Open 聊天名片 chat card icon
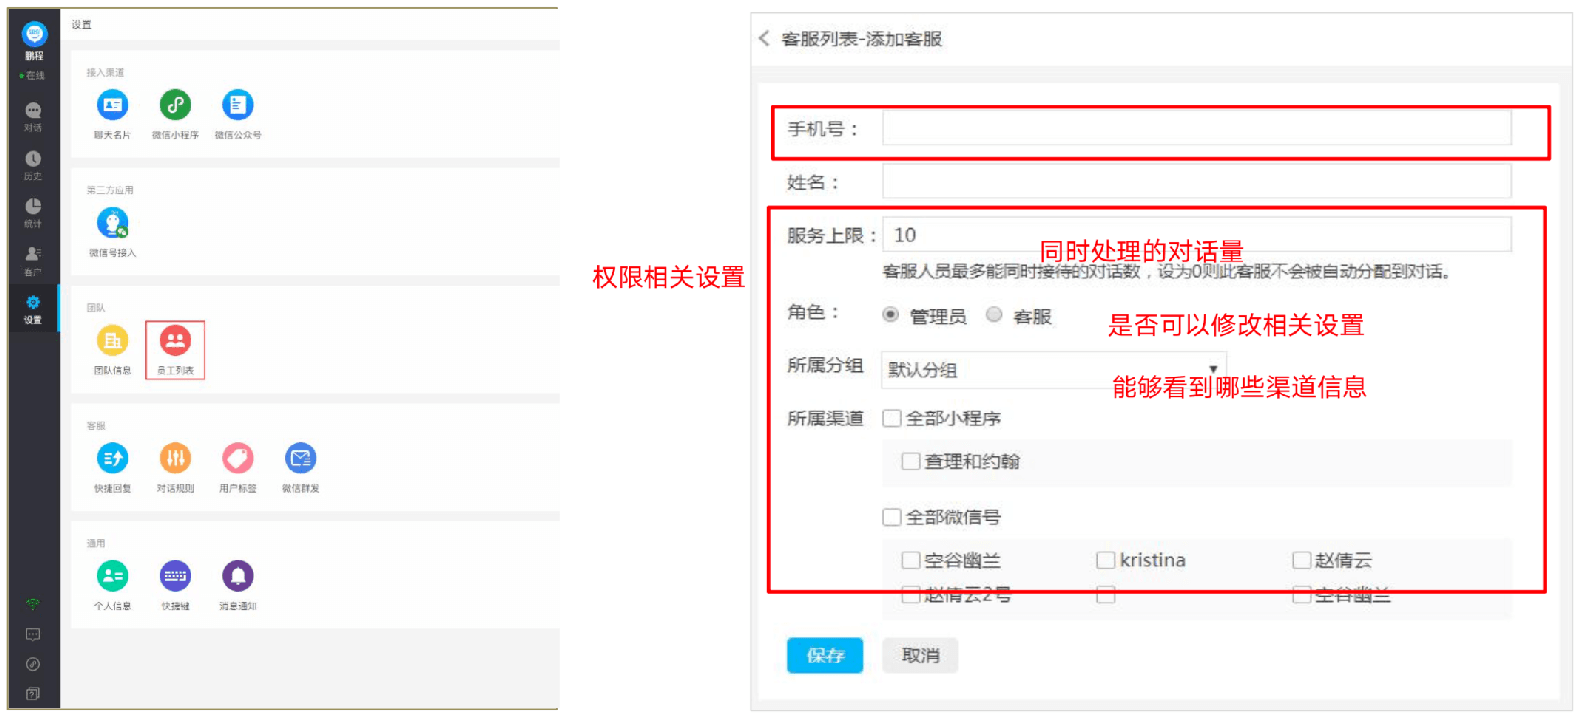The width and height of the screenshot is (1586, 724). coord(112,105)
